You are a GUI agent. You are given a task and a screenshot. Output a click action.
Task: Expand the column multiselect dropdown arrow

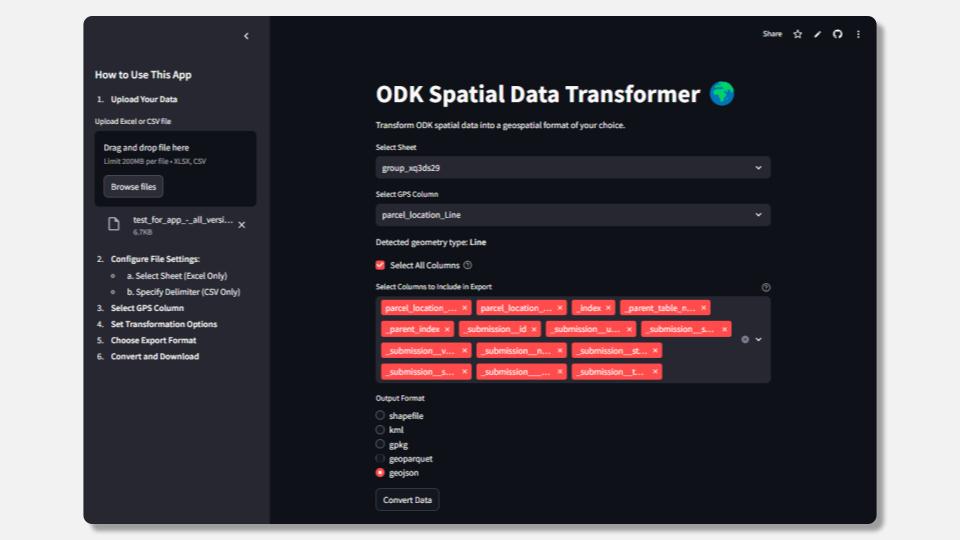point(759,339)
